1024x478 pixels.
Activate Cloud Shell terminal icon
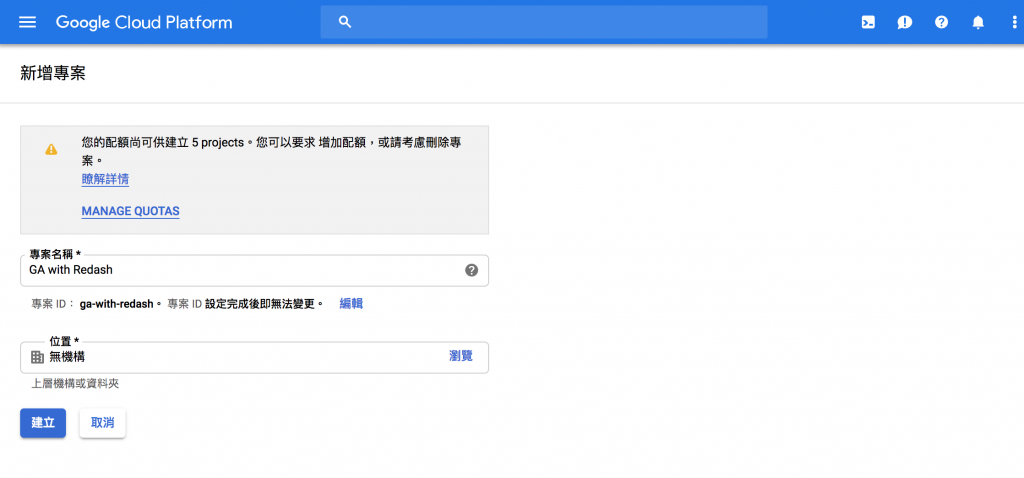(x=868, y=22)
